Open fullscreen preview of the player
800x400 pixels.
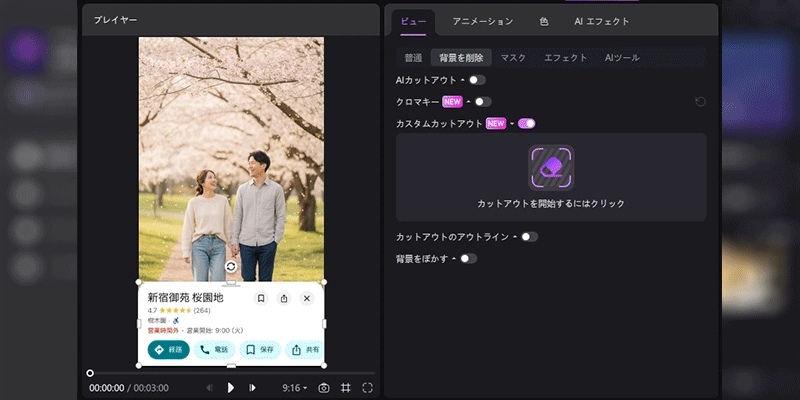click(367, 388)
